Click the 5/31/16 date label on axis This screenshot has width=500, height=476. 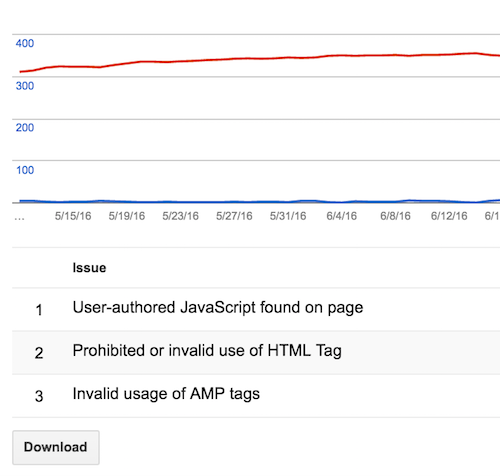[x=288, y=216]
